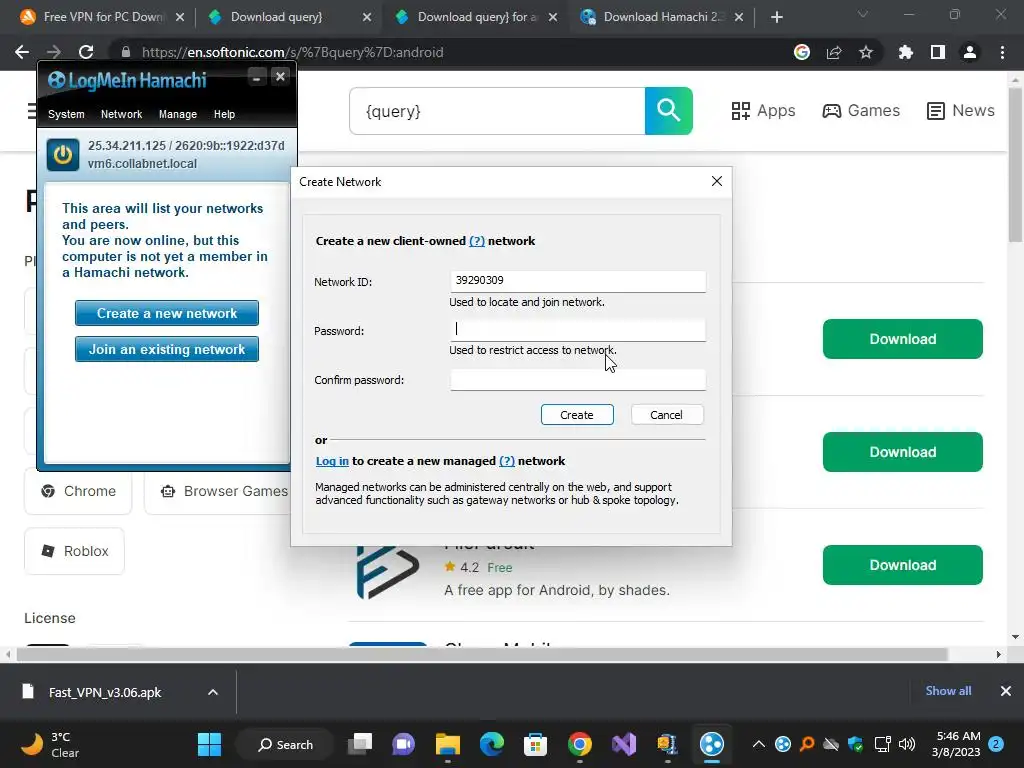Click the Softonic search magnifier button
This screenshot has width=1024, height=768.
coord(669,111)
